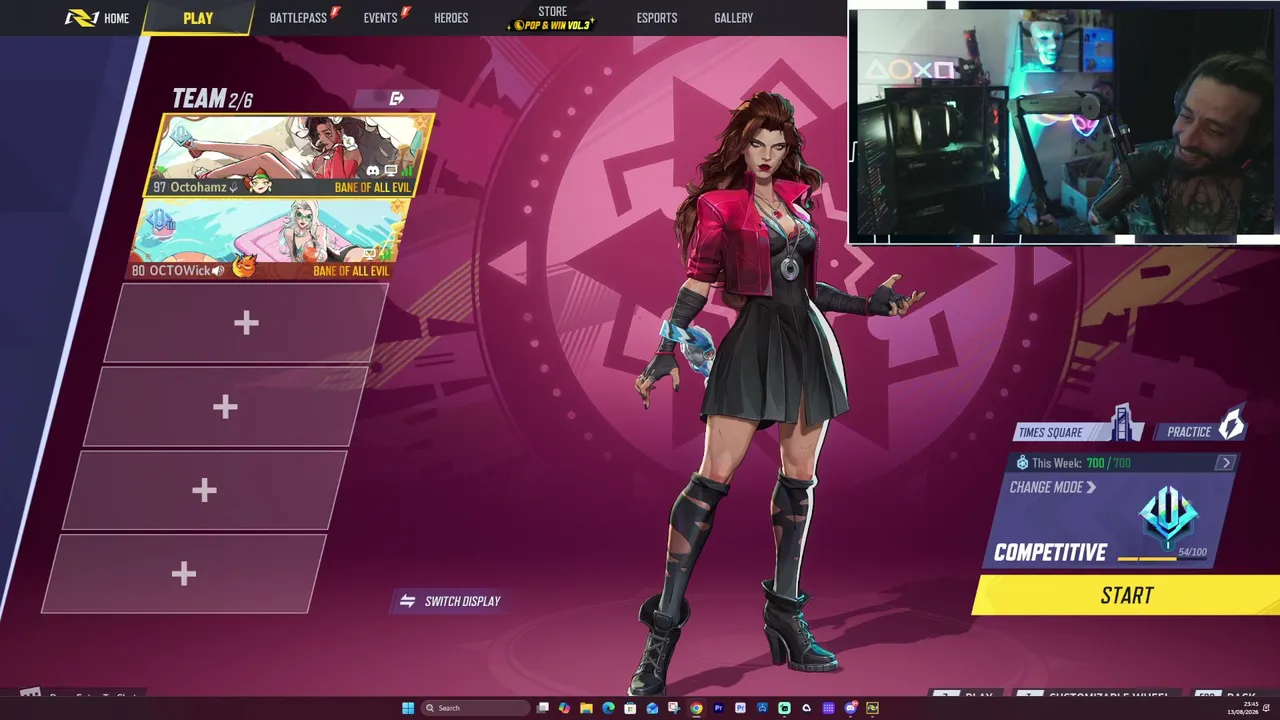Go to the EVENTS tab
This screenshot has width=1280, height=720.
[380, 18]
